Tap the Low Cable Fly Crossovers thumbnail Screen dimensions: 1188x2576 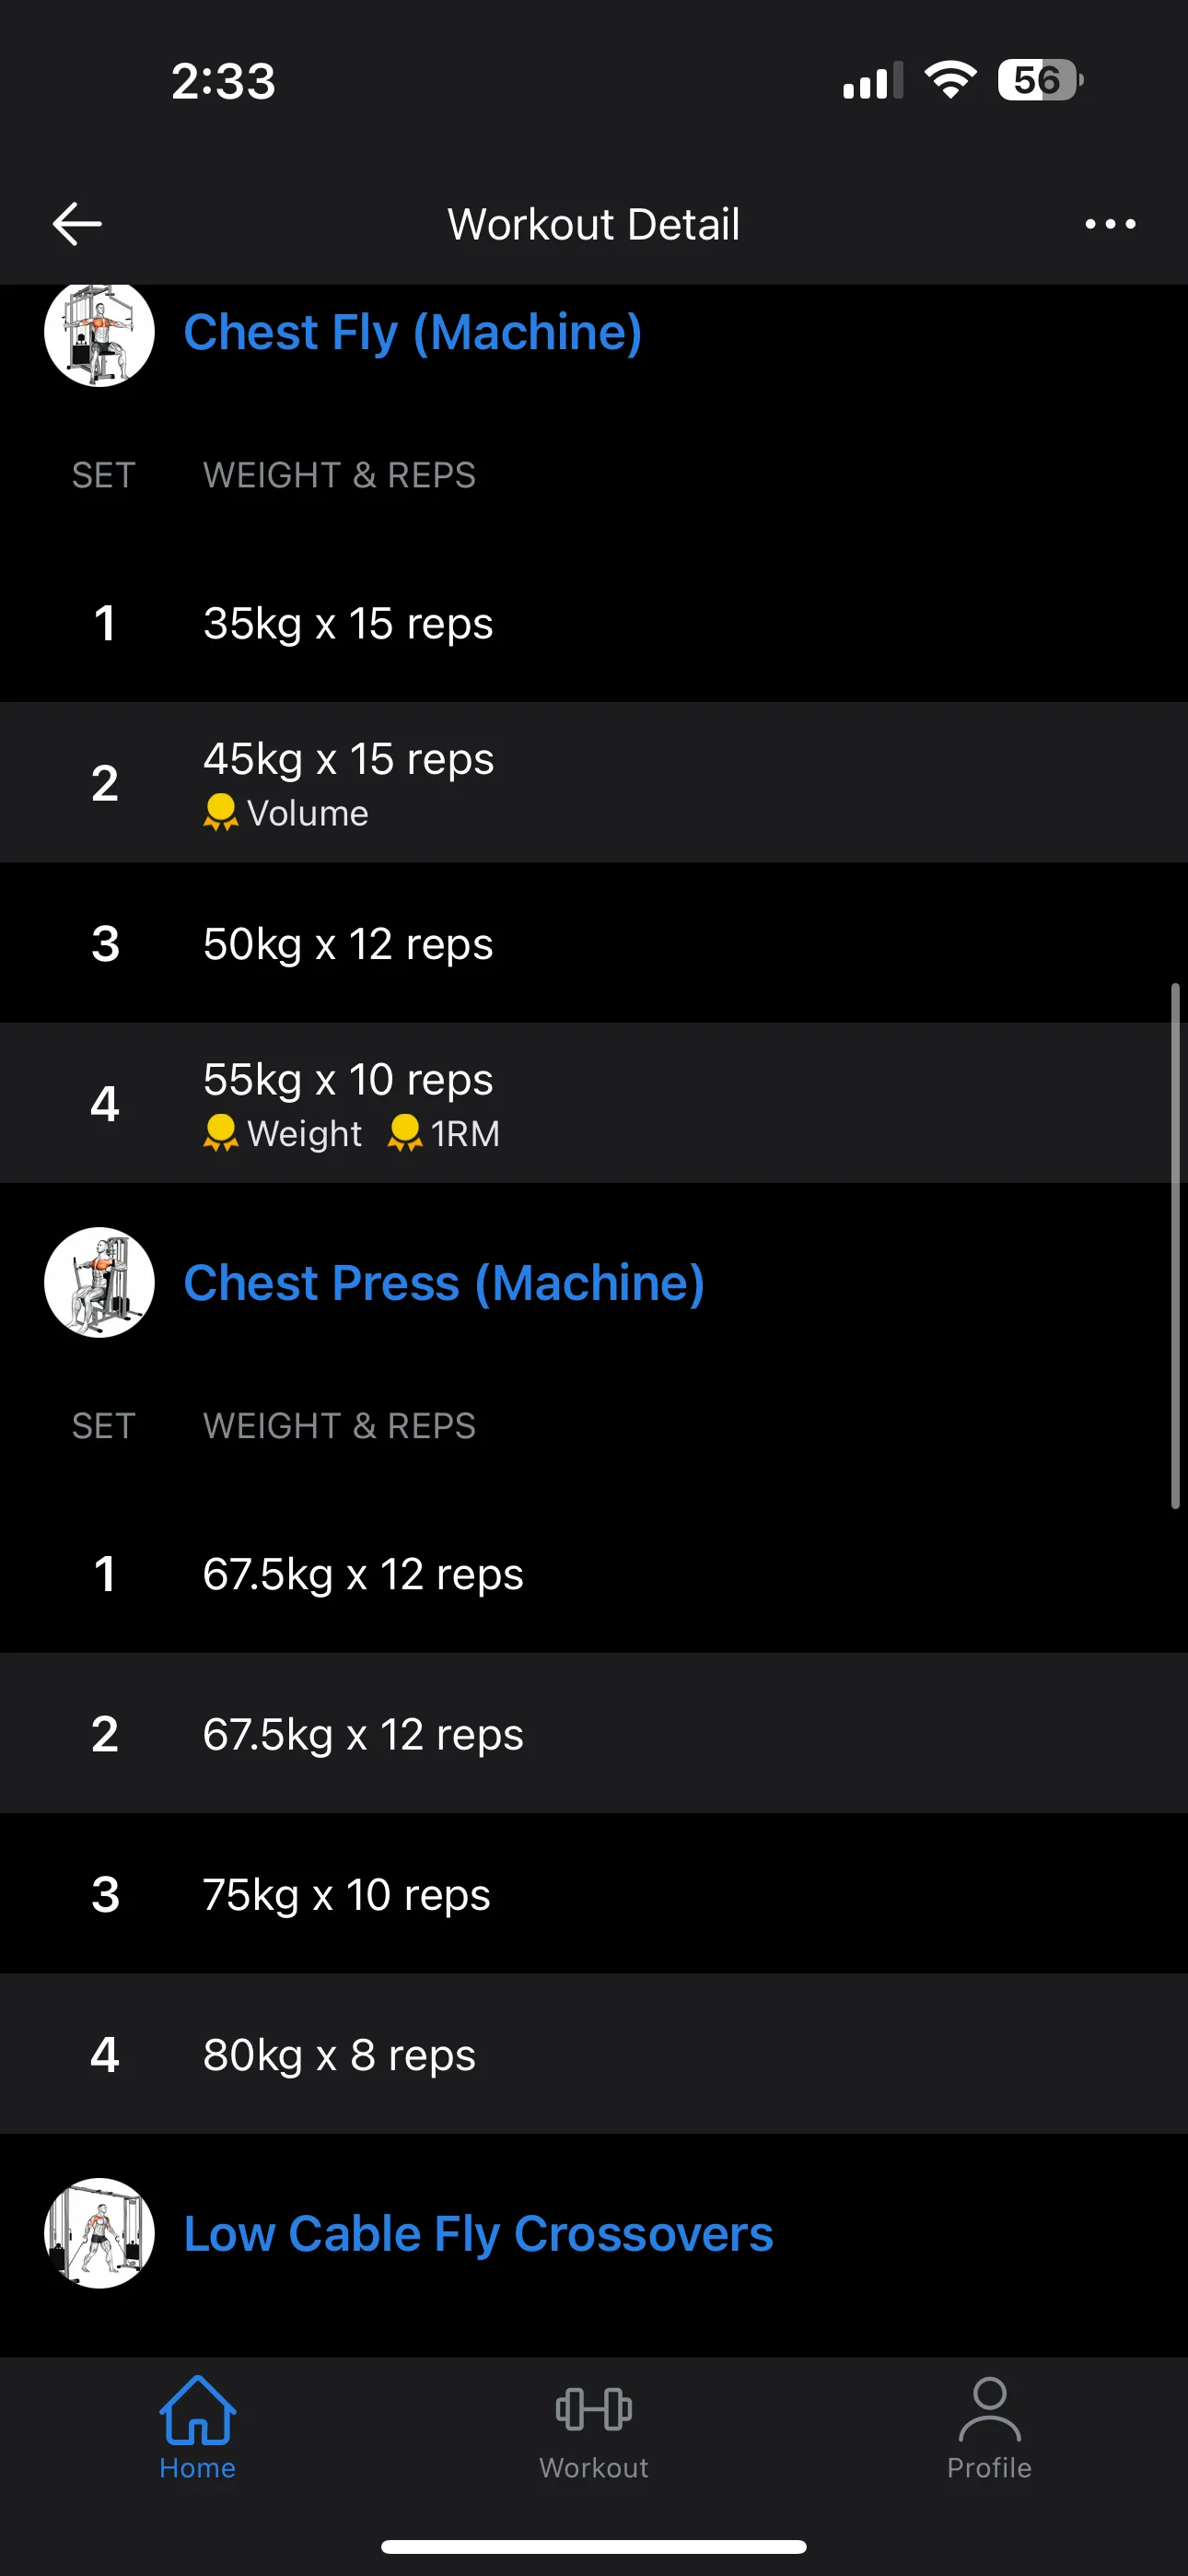(99, 2232)
